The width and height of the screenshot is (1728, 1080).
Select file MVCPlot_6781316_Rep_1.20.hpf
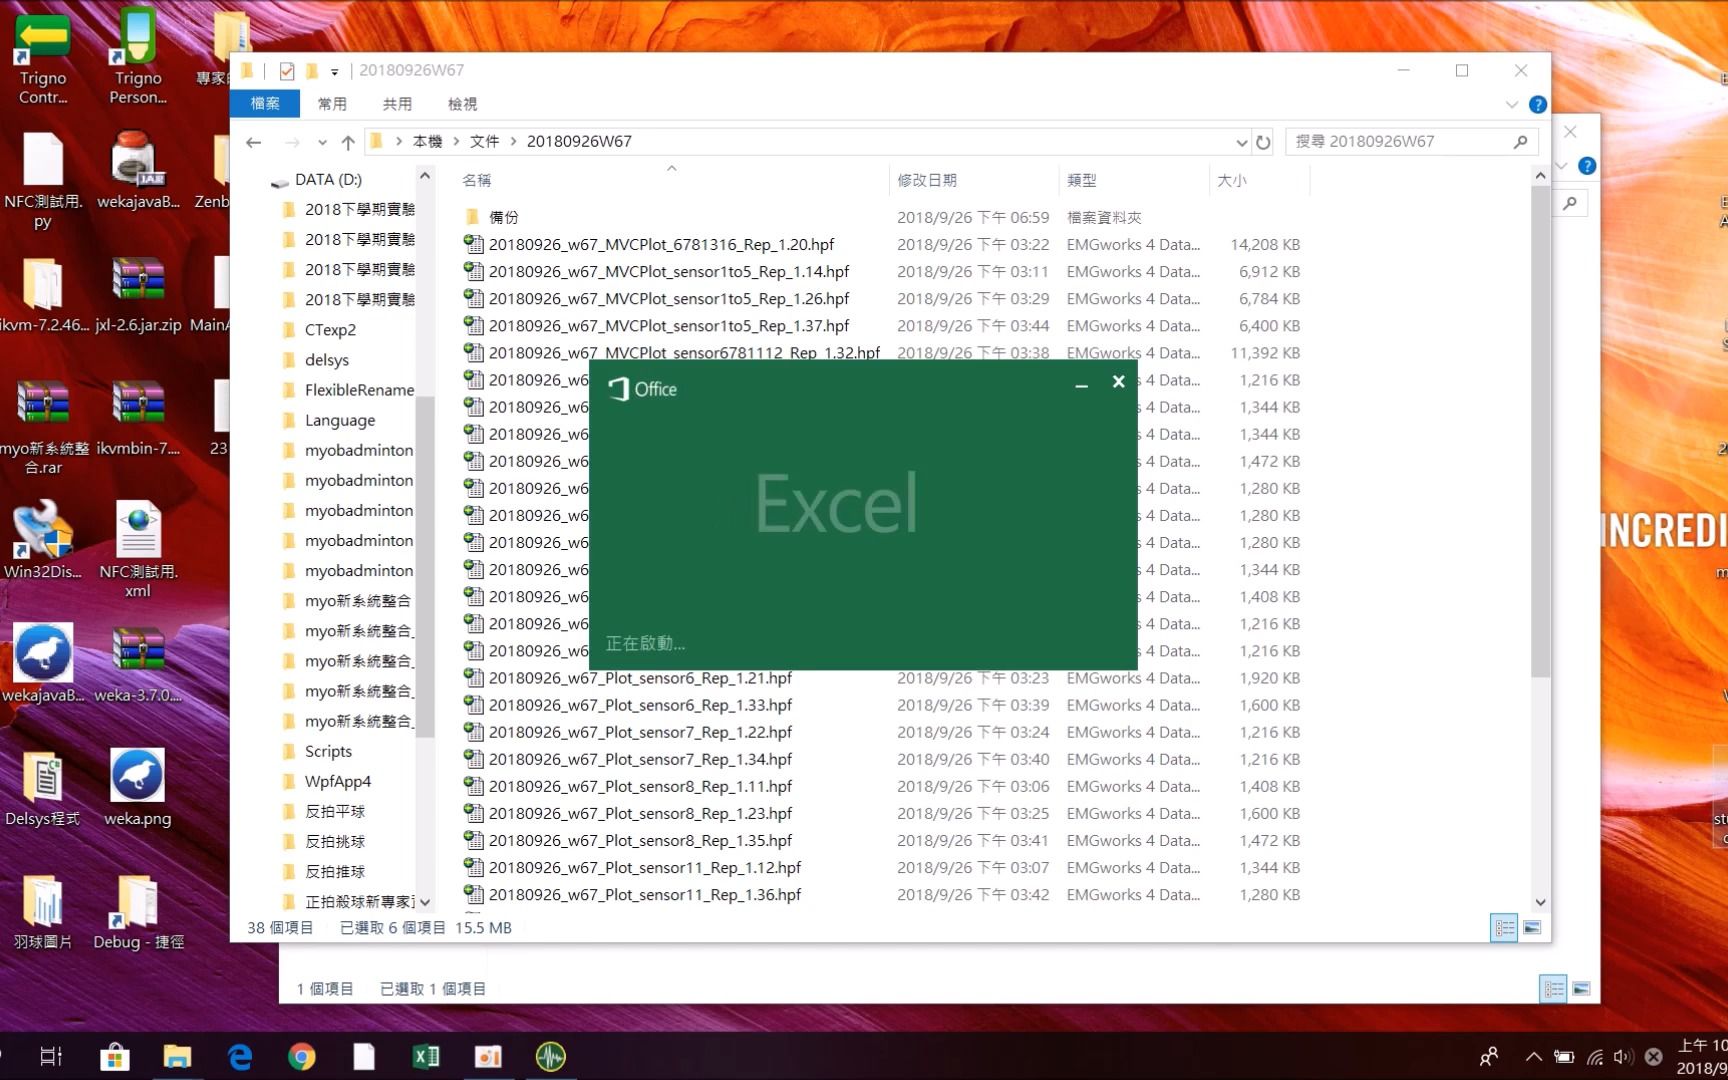[661, 244]
